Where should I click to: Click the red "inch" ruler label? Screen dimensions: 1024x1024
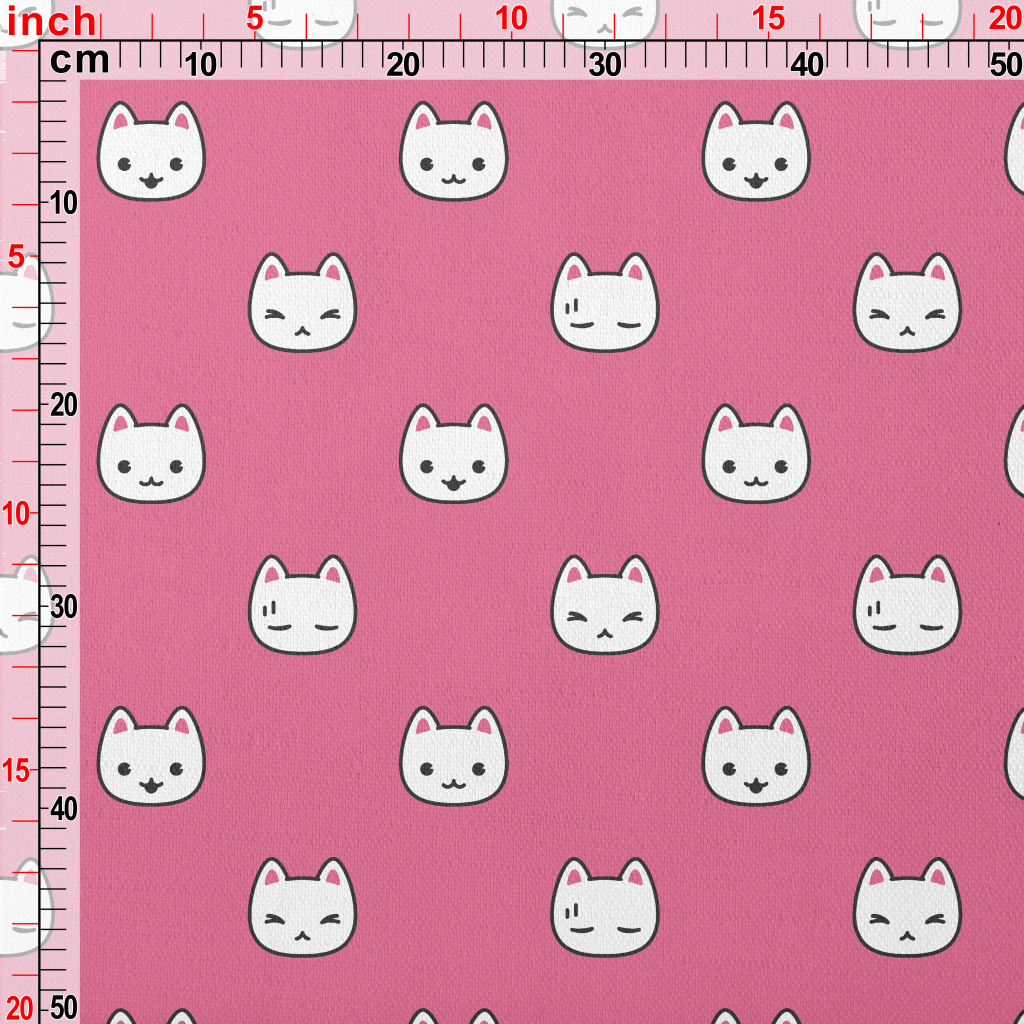coord(51,21)
